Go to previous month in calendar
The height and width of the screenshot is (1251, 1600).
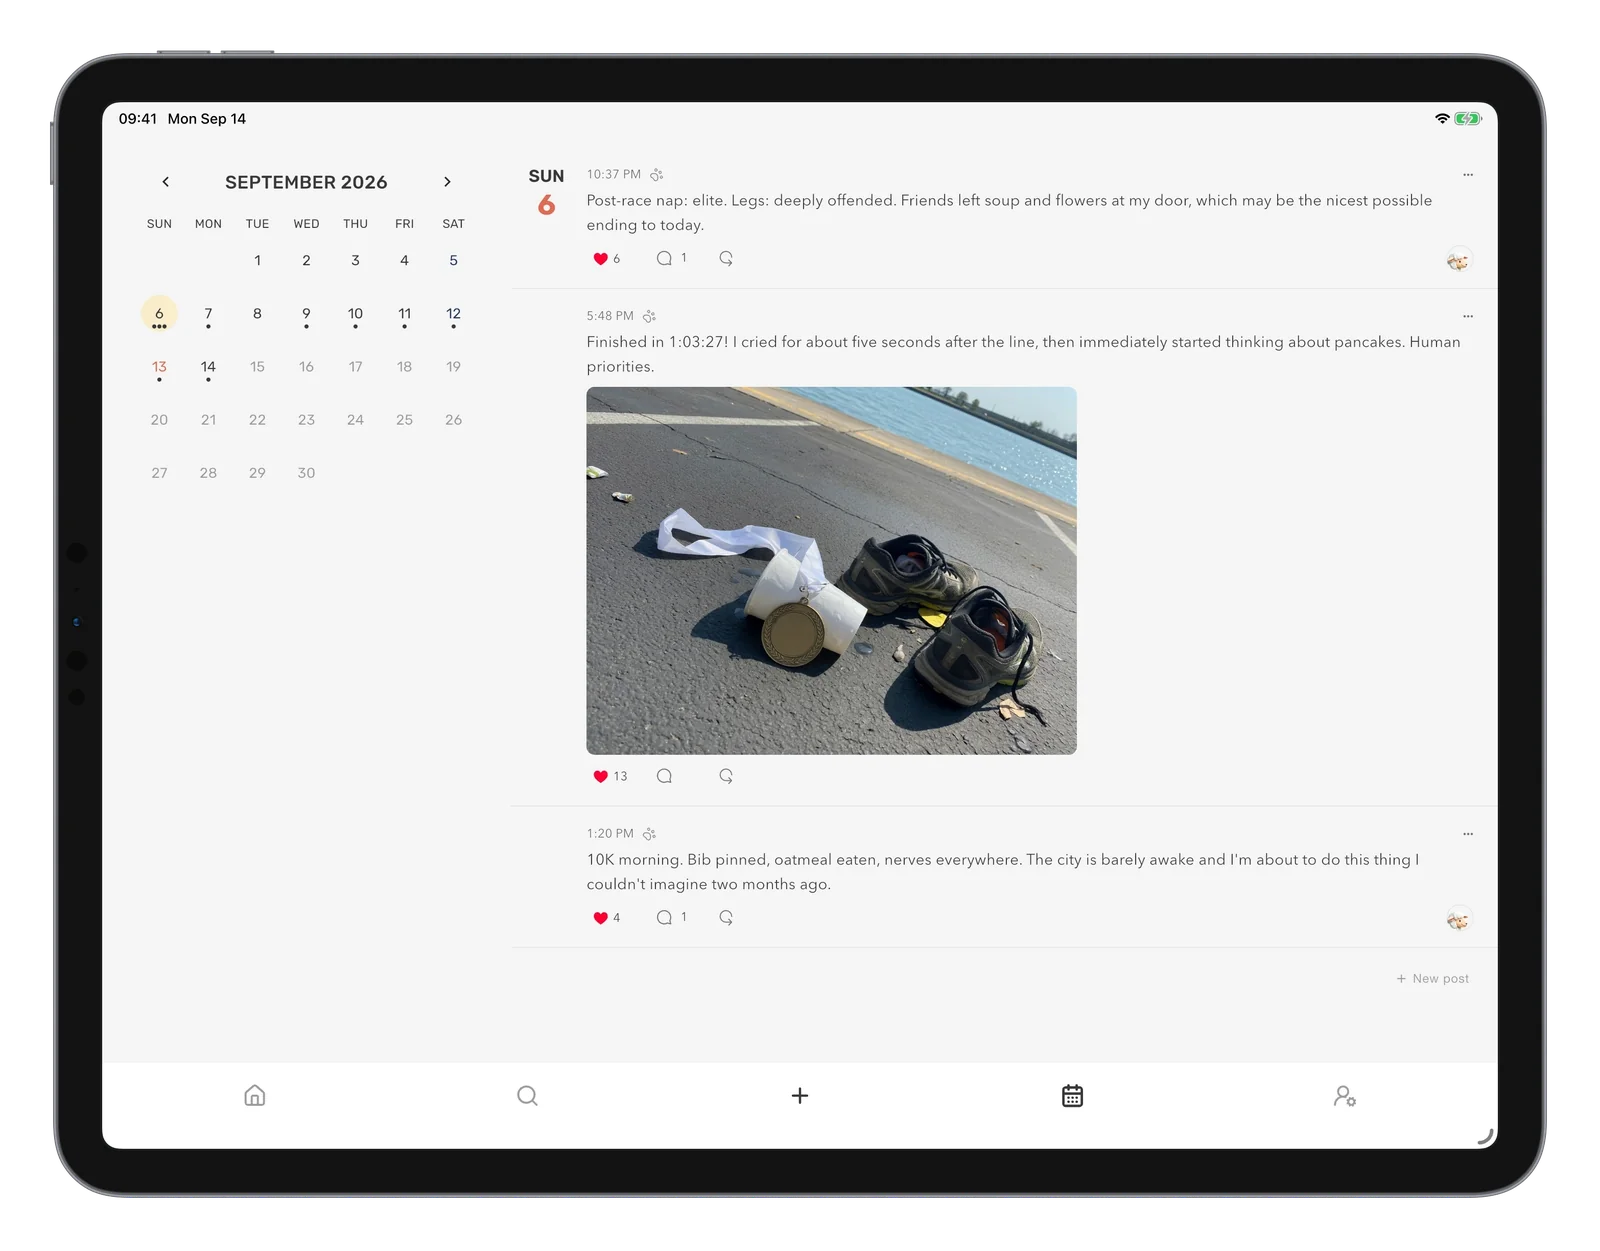[x=166, y=182]
